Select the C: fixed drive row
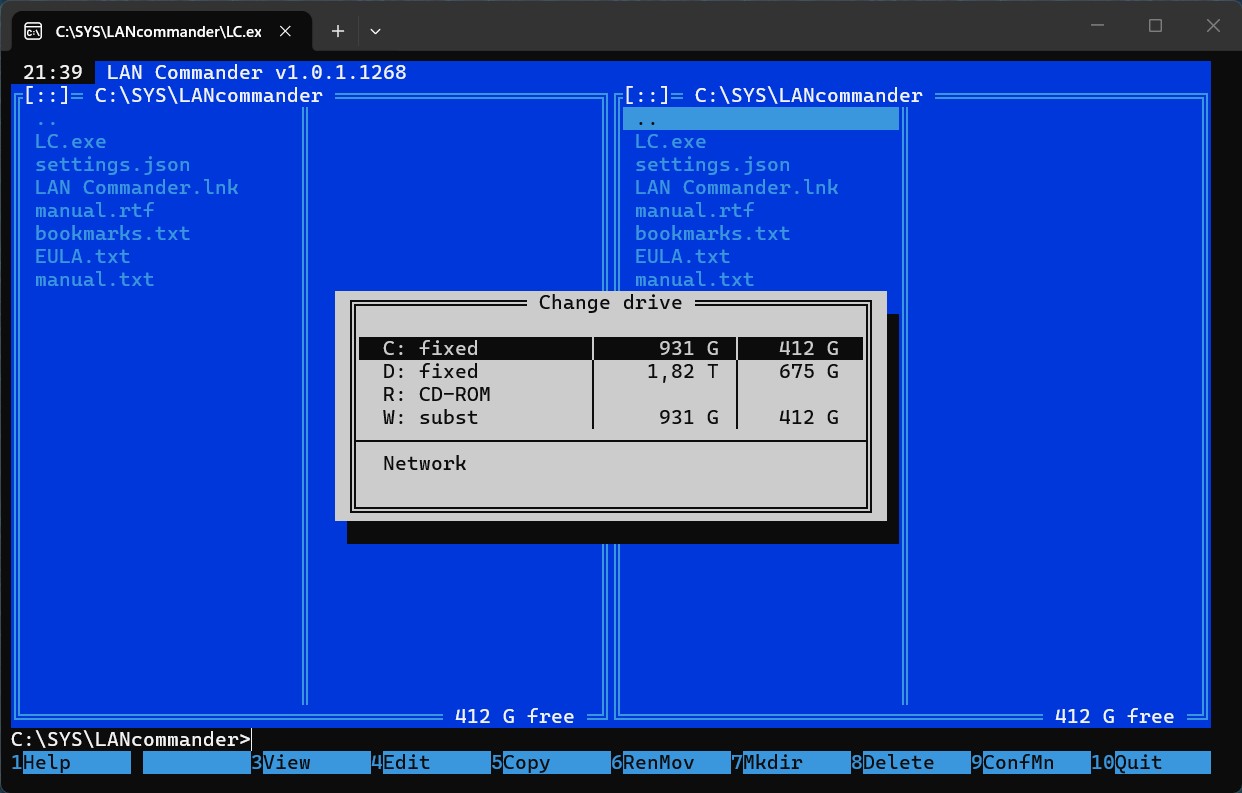The width and height of the screenshot is (1242, 793). (x=610, y=348)
